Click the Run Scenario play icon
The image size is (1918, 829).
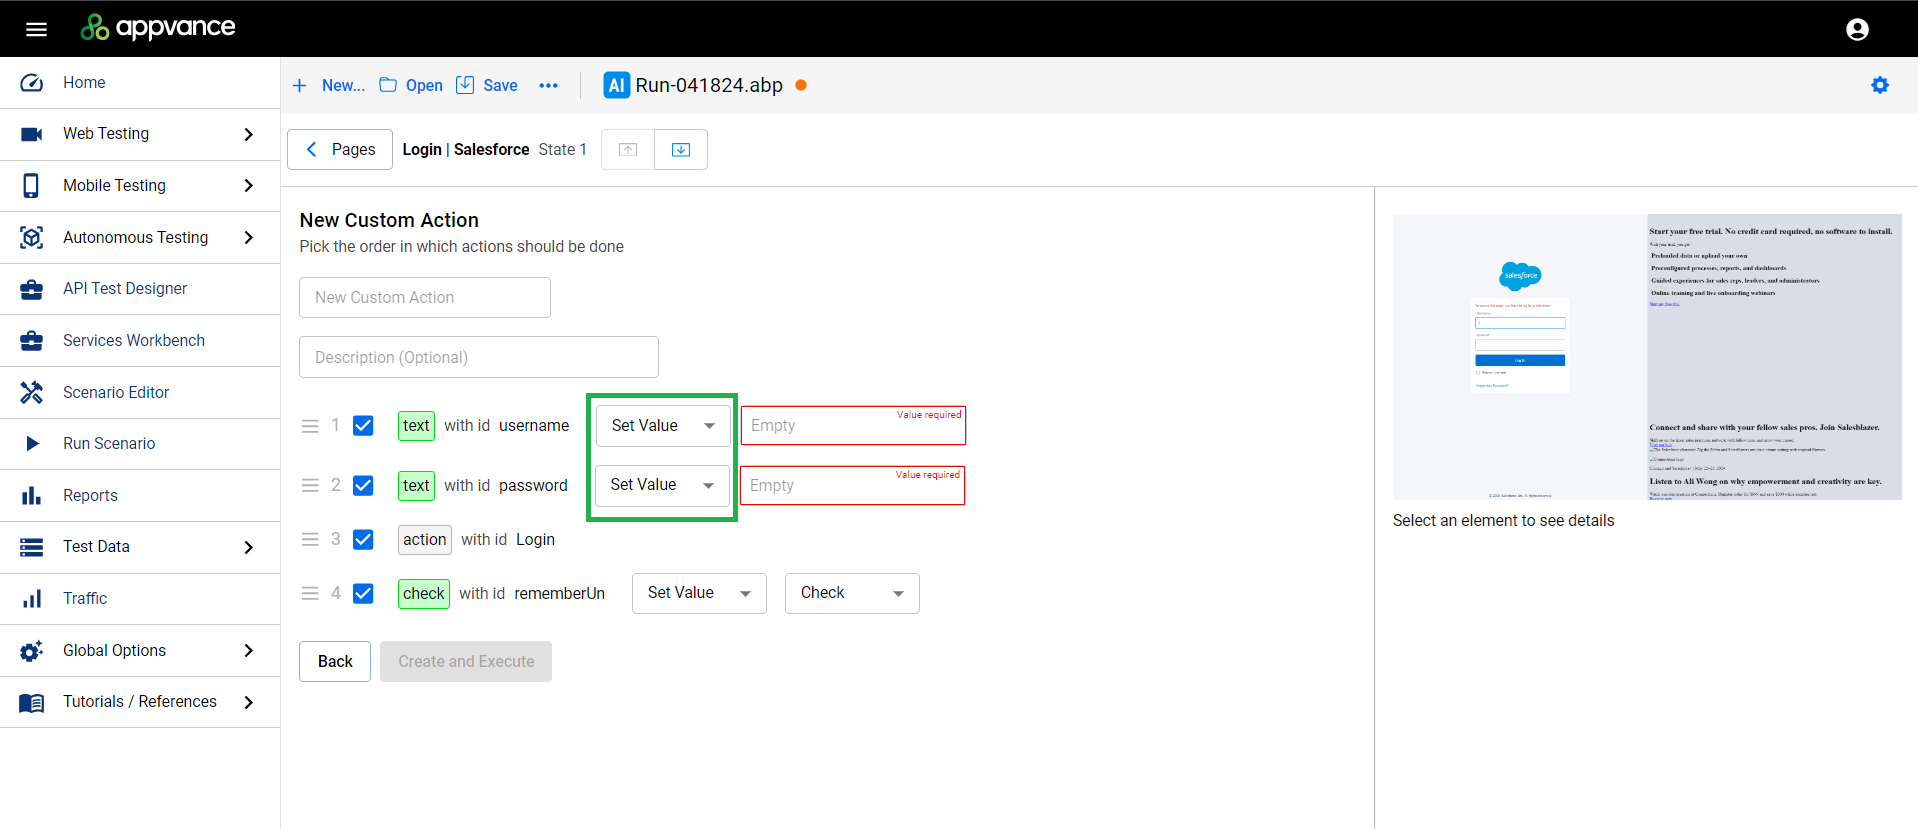pos(32,443)
